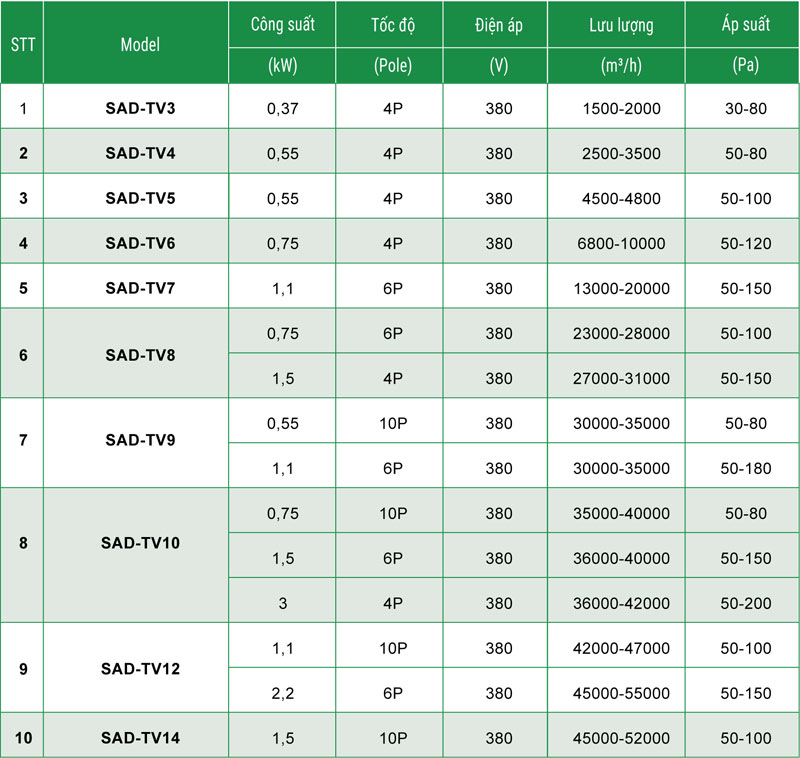Image resolution: width=800 pixels, height=758 pixels.
Task: Select the SAD-TV8 model cell
Action: [139, 355]
